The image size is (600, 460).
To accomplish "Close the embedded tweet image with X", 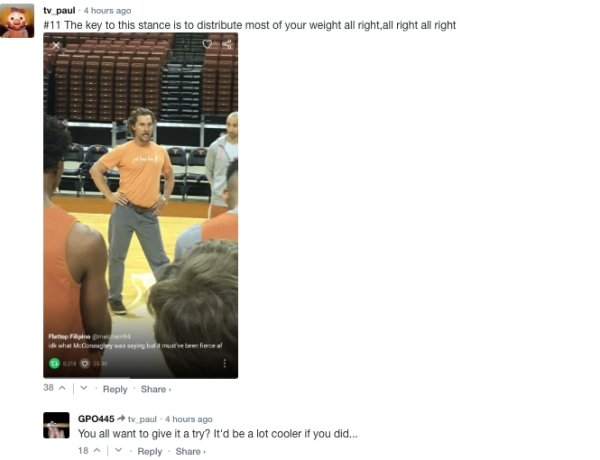I will 56,46.
